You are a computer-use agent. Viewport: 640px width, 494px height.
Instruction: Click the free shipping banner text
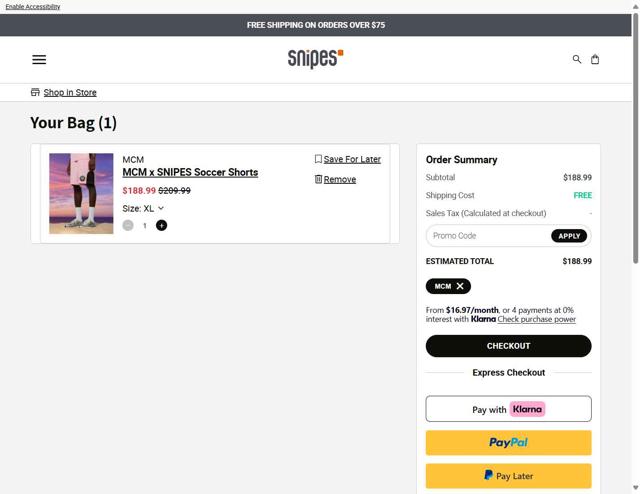(316, 25)
